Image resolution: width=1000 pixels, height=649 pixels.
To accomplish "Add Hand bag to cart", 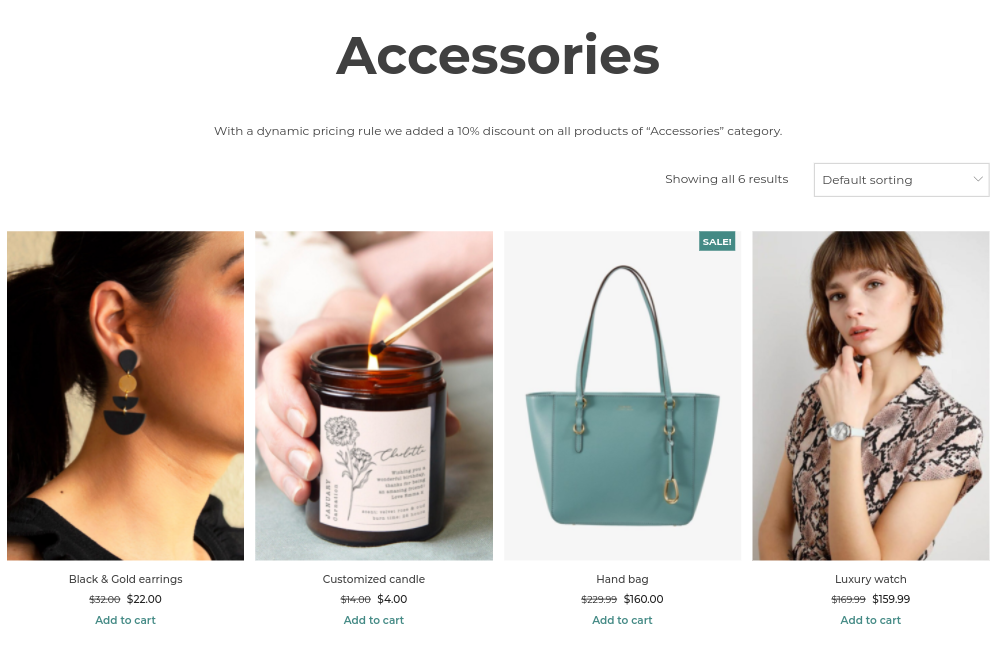I will pos(622,620).
